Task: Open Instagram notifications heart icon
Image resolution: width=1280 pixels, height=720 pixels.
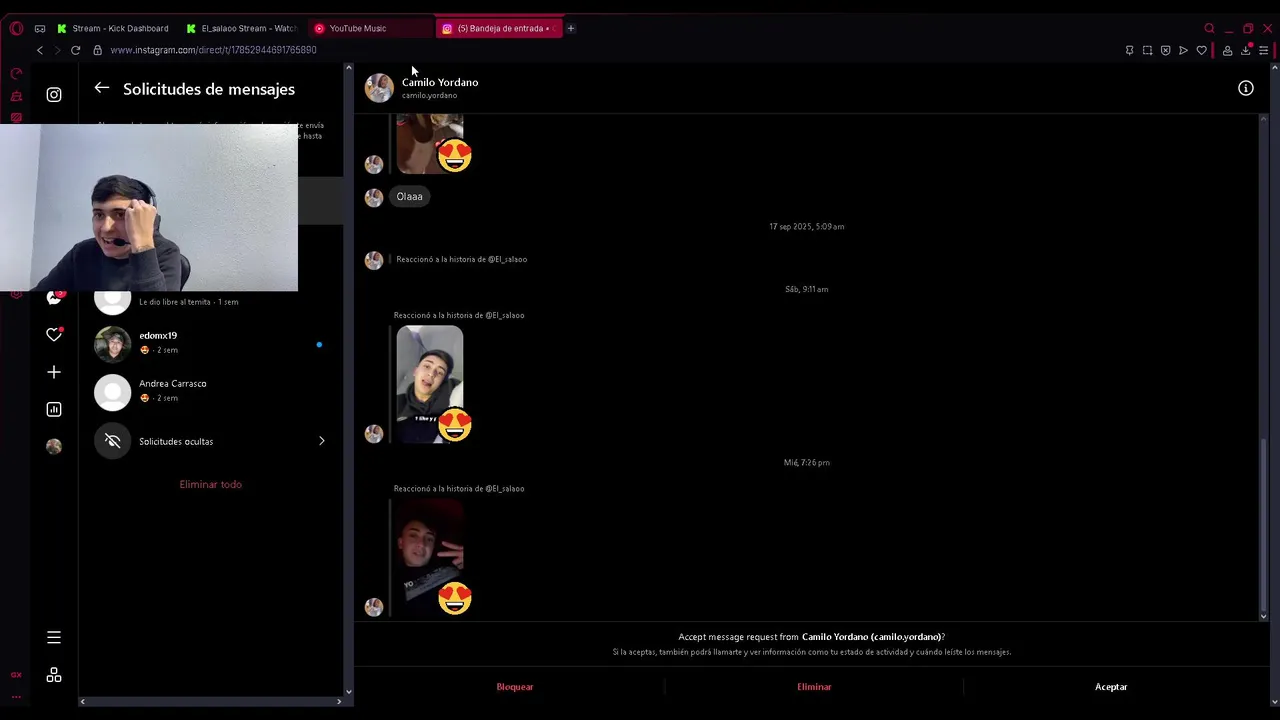Action: tap(54, 334)
